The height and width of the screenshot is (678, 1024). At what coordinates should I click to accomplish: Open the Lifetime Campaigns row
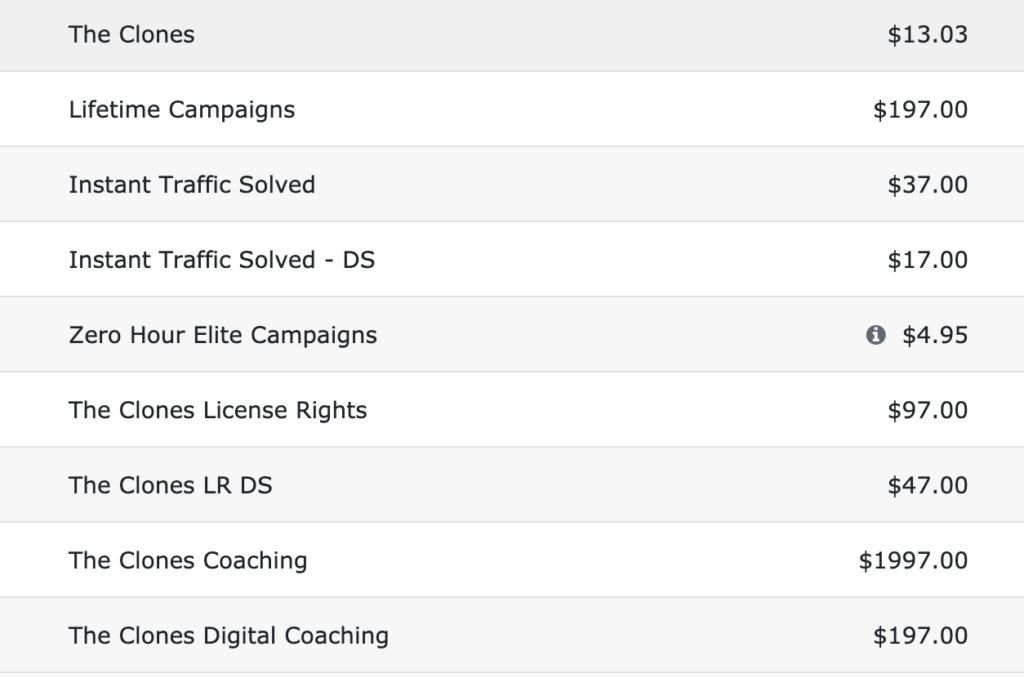tap(512, 109)
